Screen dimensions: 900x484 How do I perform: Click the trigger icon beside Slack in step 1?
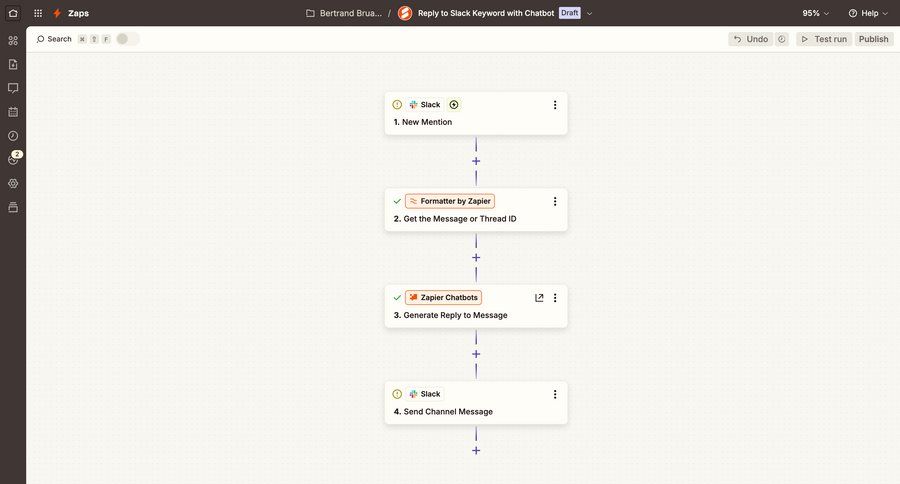coord(454,104)
